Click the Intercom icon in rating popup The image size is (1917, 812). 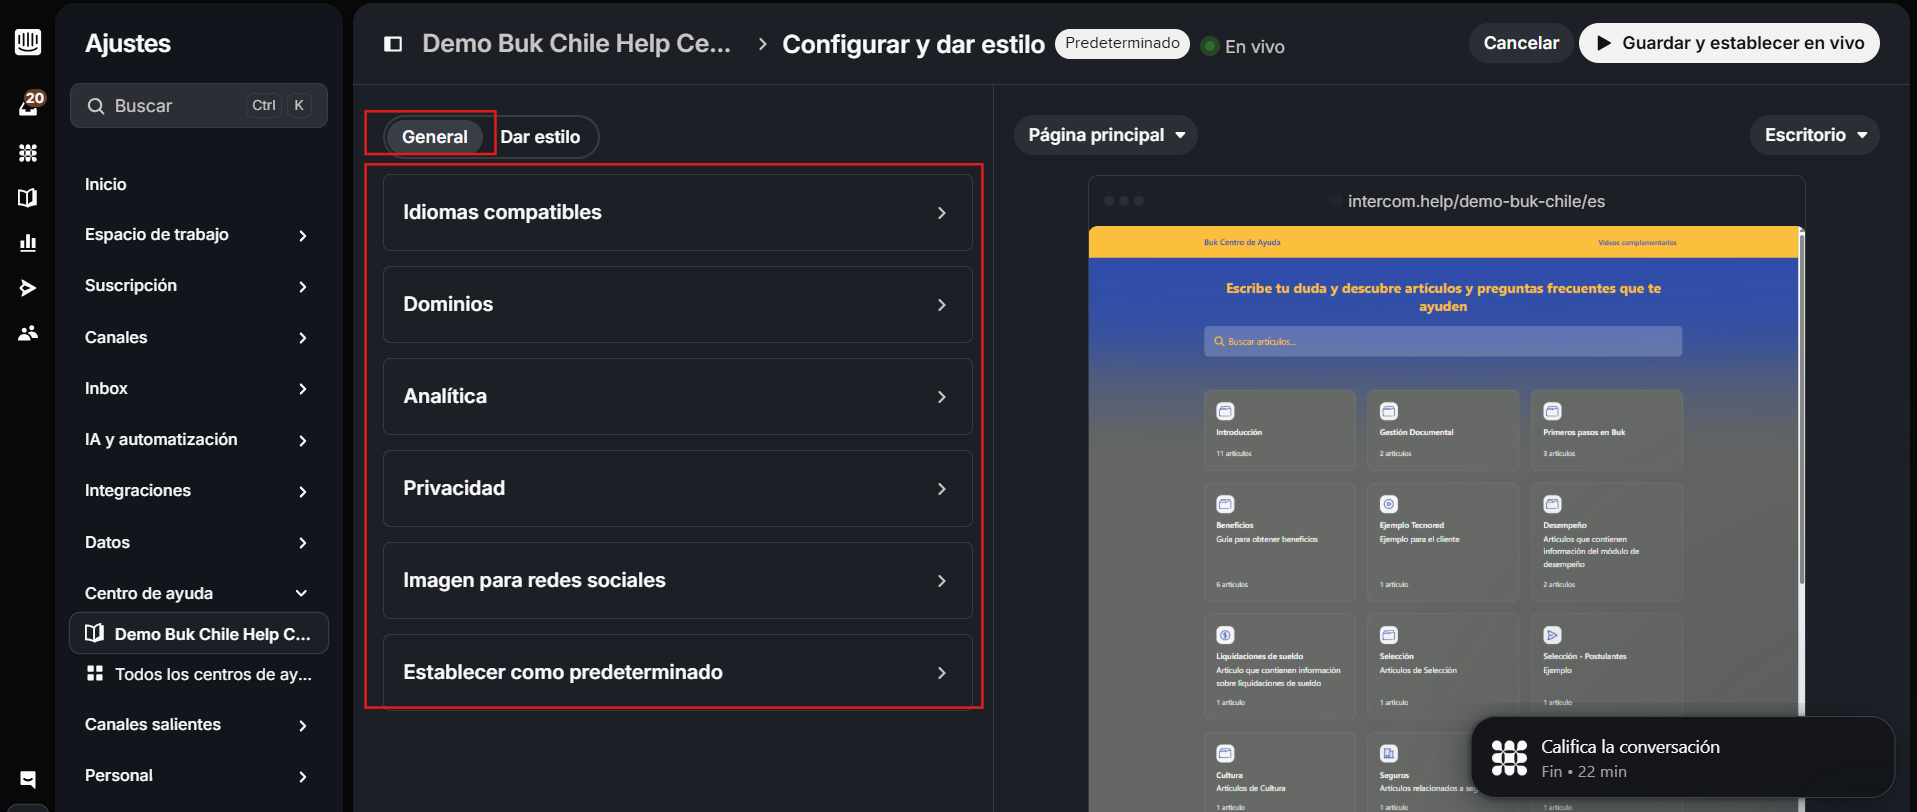[1509, 758]
